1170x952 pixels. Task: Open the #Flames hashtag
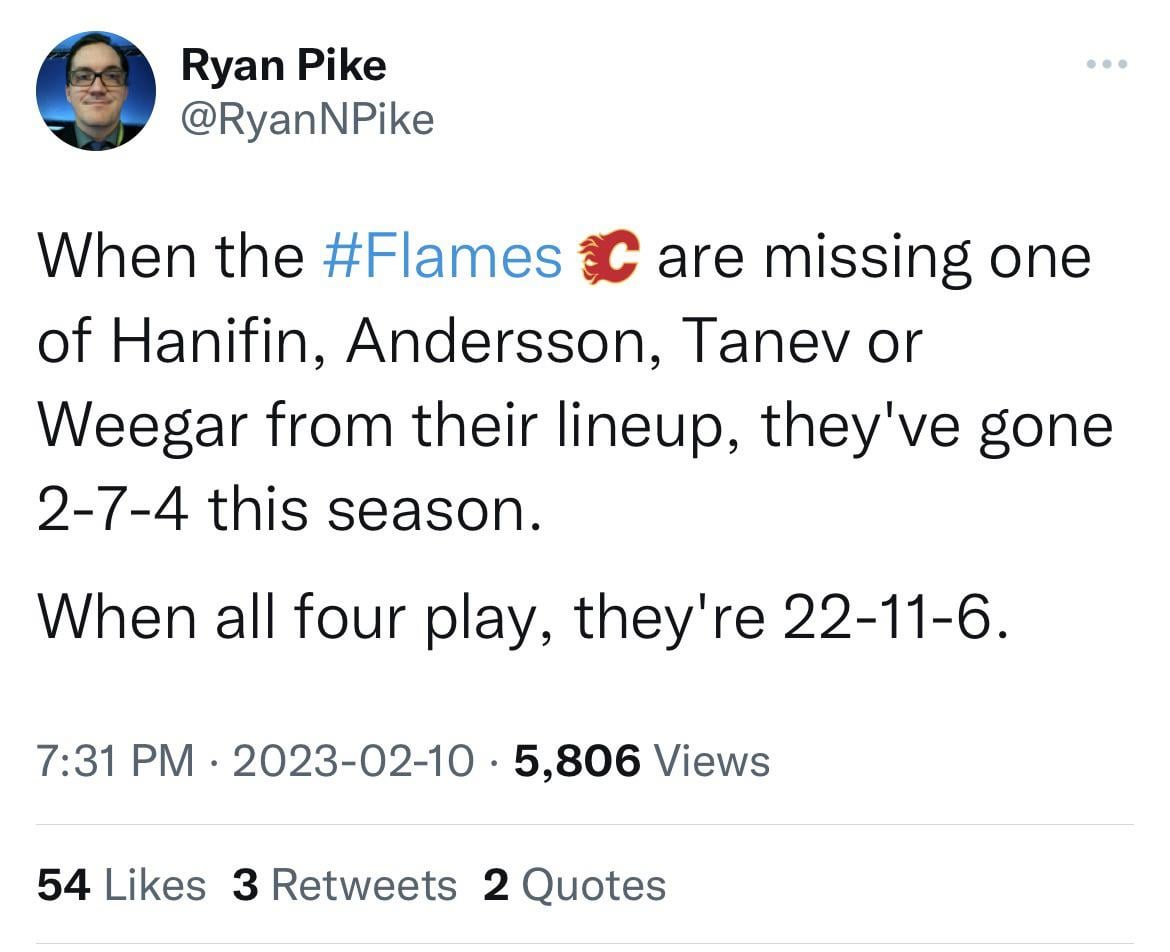[x=442, y=257]
